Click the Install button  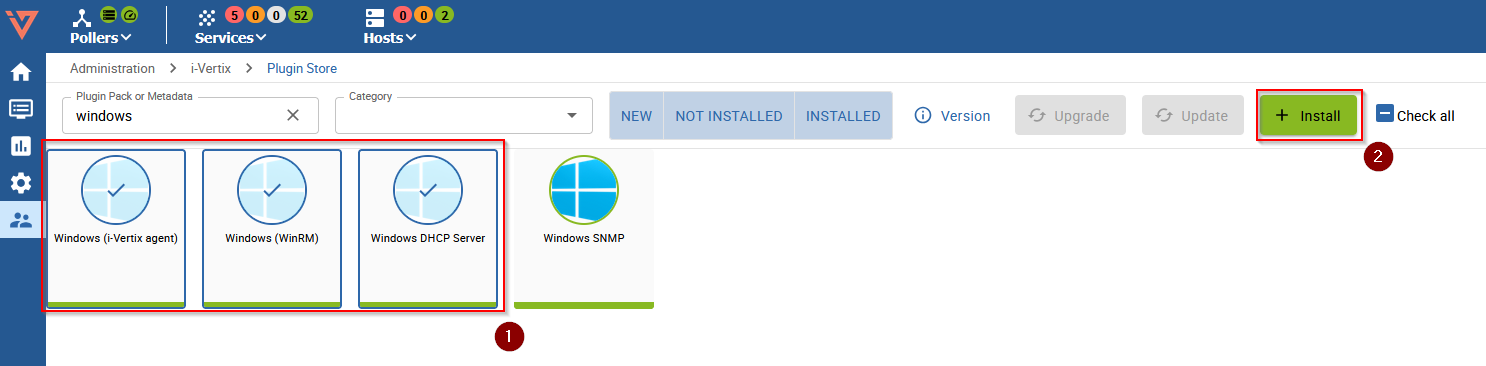[x=1308, y=116]
